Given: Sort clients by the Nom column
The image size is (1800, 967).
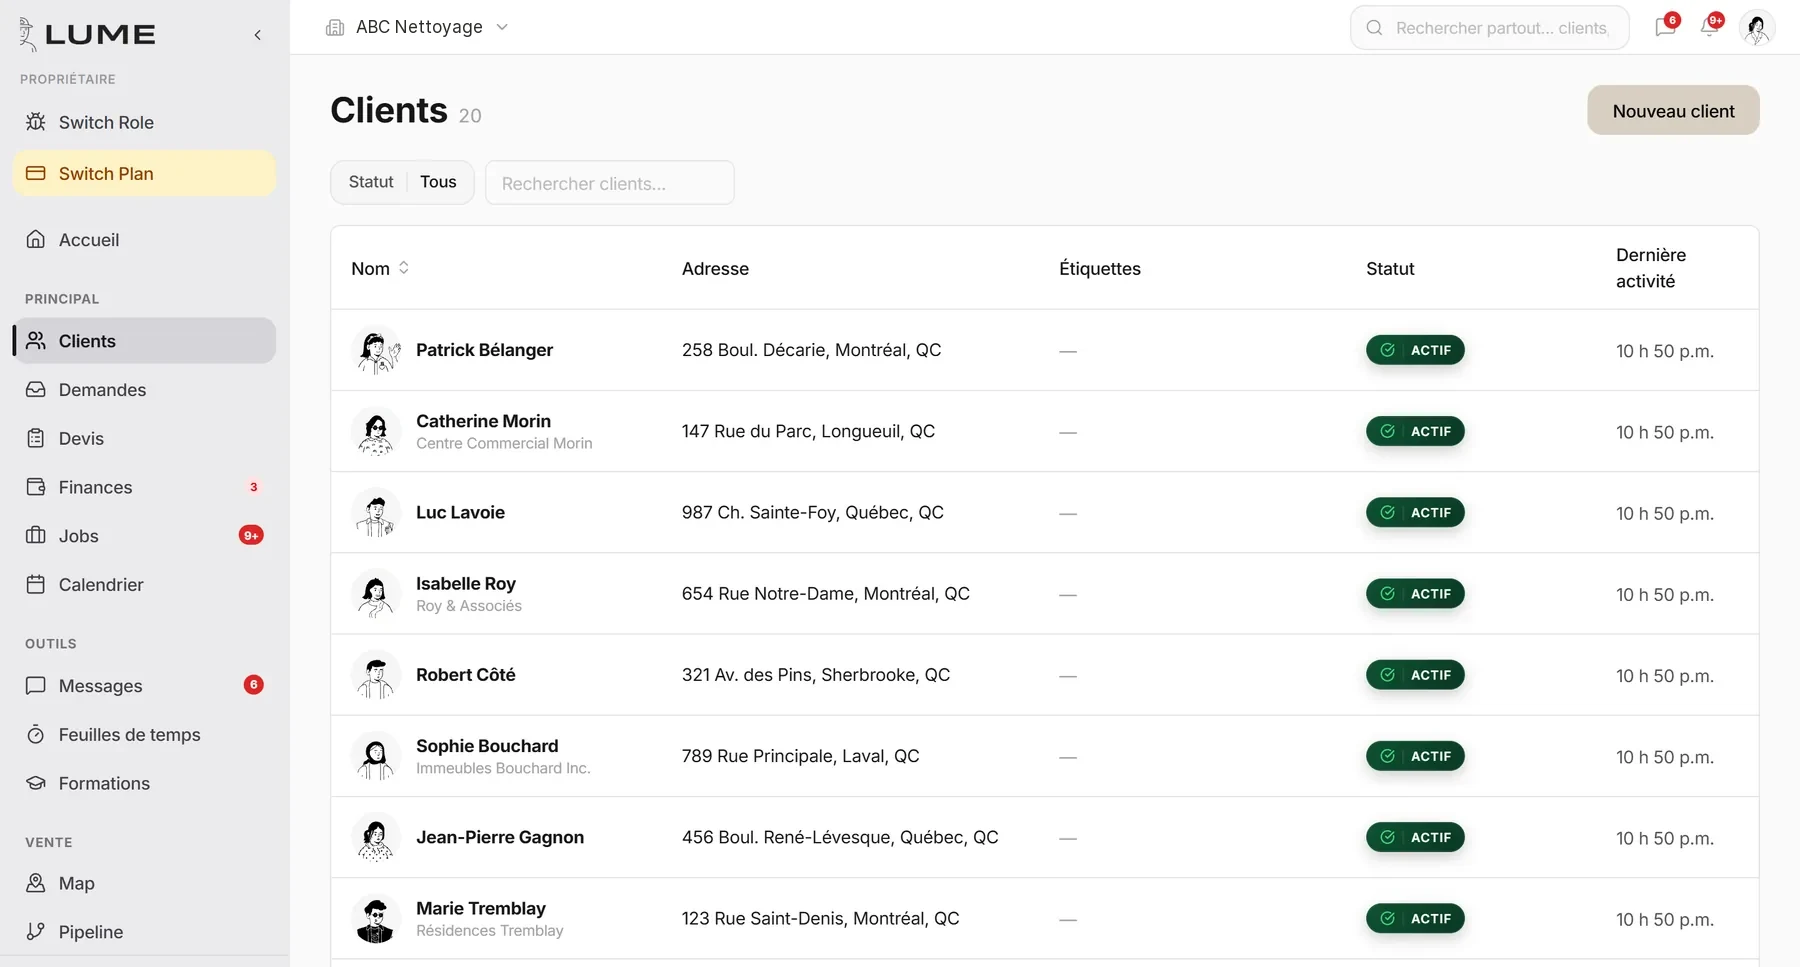Looking at the screenshot, I should tap(380, 268).
